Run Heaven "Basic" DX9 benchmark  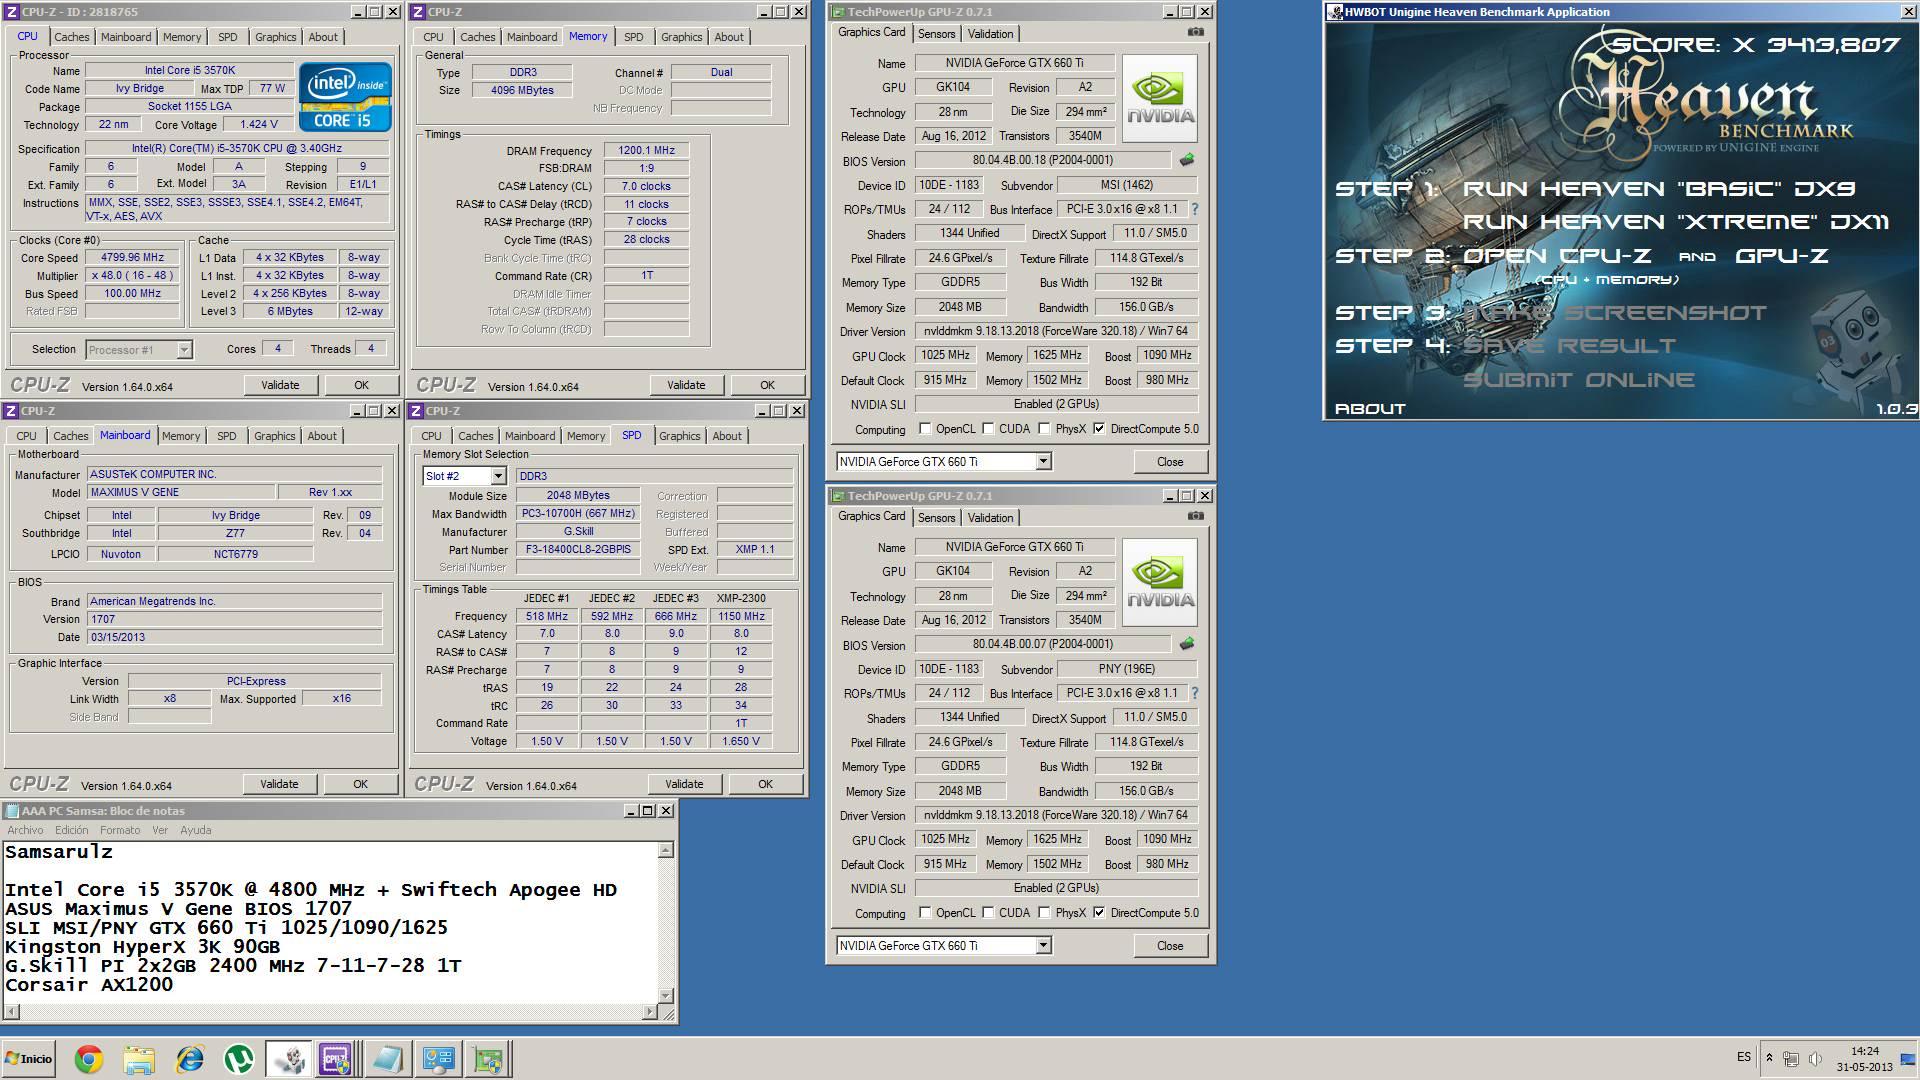coord(1659,189)
